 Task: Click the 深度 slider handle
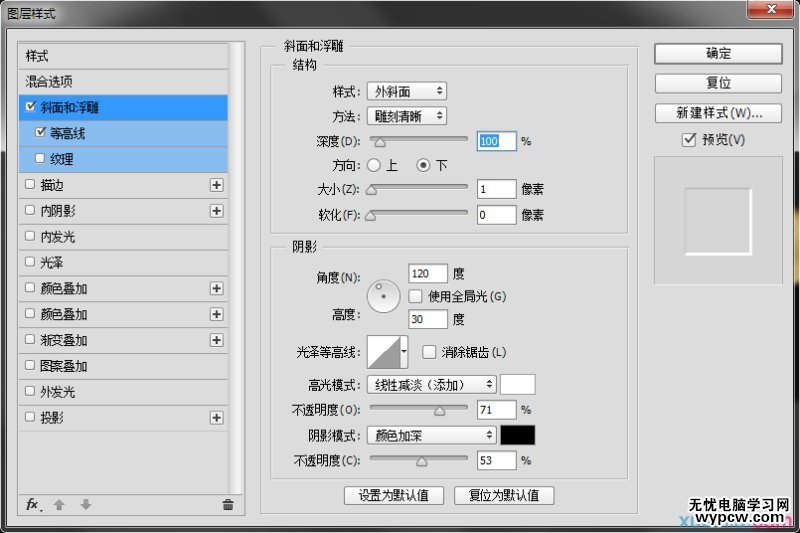[x=380, y=142]
